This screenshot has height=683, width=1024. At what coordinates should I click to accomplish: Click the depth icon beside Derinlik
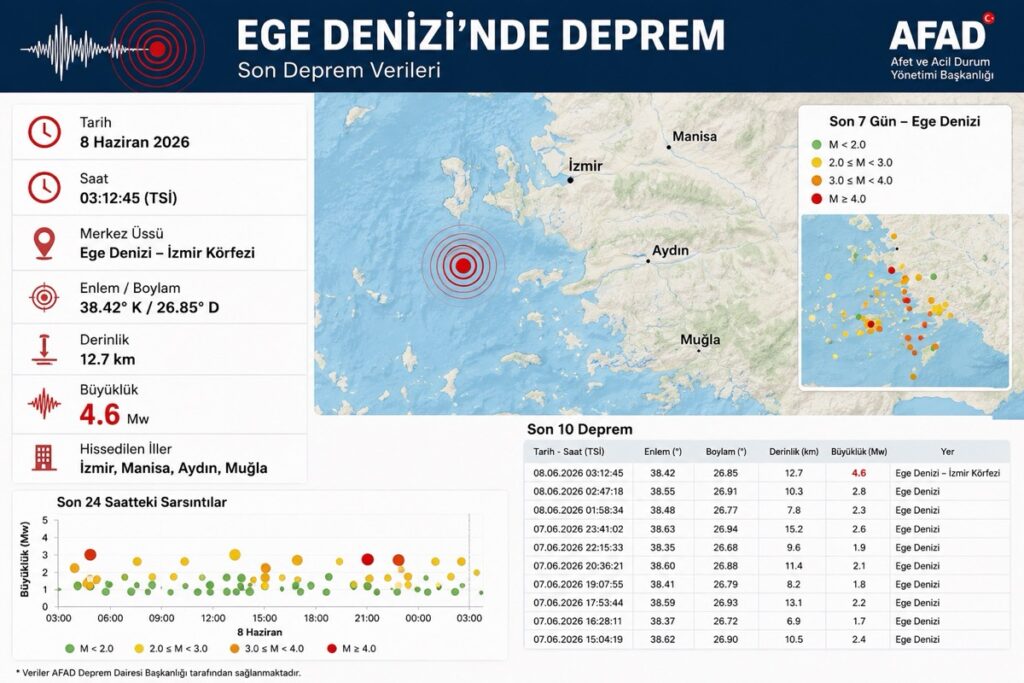pos(44,349)
